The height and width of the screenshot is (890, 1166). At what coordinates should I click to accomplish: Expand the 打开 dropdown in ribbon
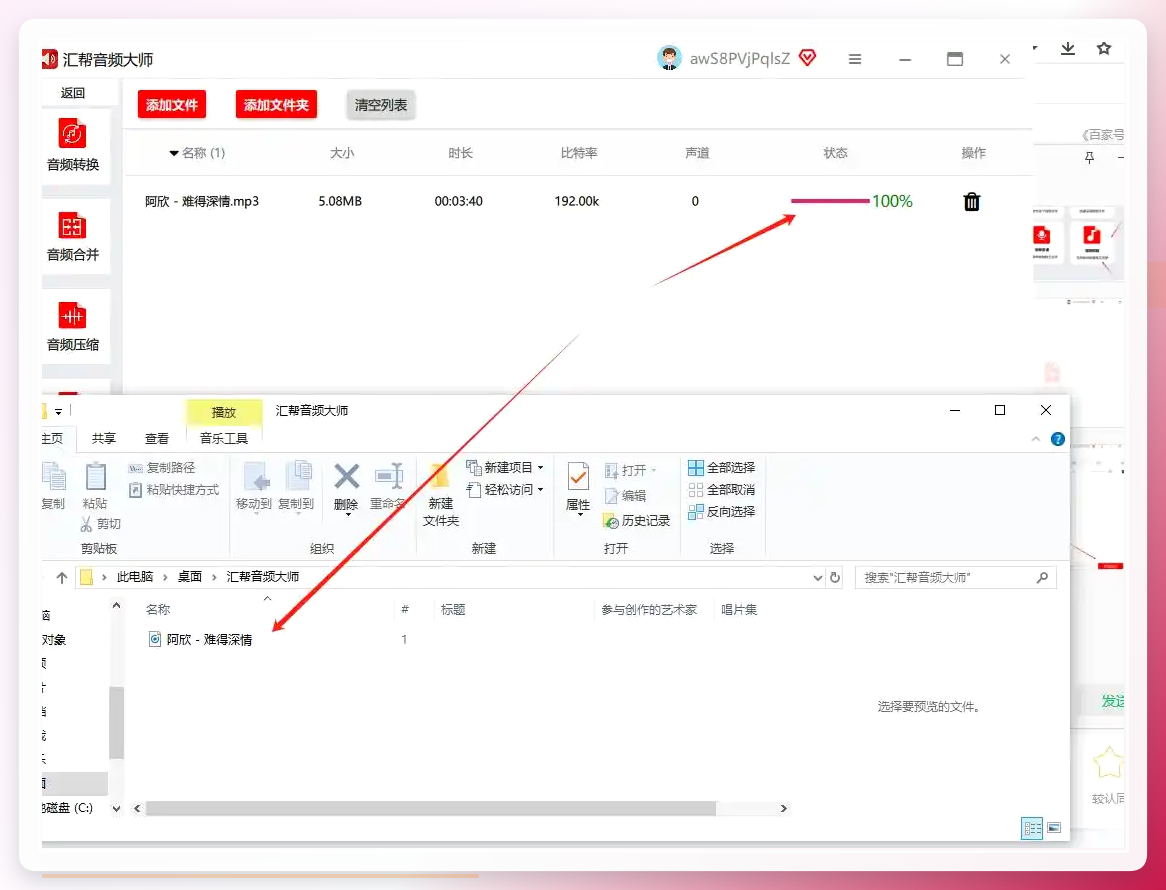(654, 471)
